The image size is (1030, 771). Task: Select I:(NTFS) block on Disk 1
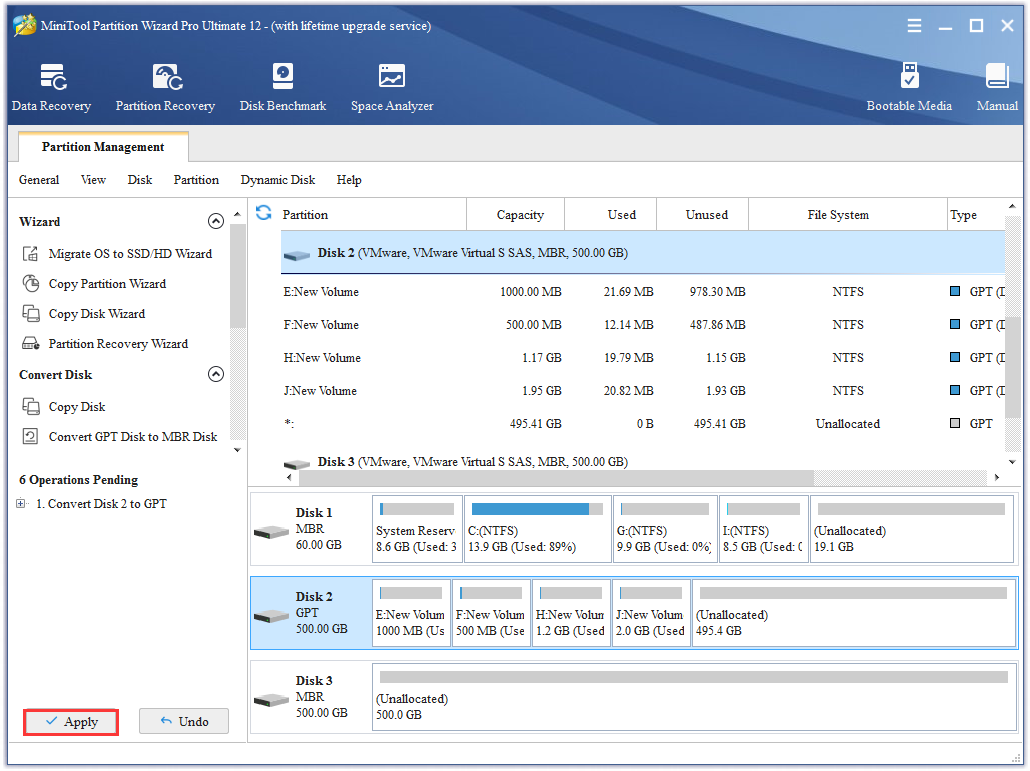pos(764,529)
